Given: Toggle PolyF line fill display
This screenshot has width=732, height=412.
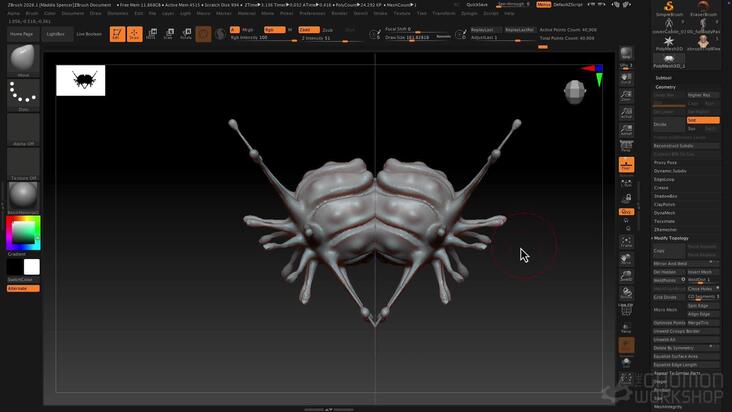Looking at the screenshot, I should pos(626,310).
